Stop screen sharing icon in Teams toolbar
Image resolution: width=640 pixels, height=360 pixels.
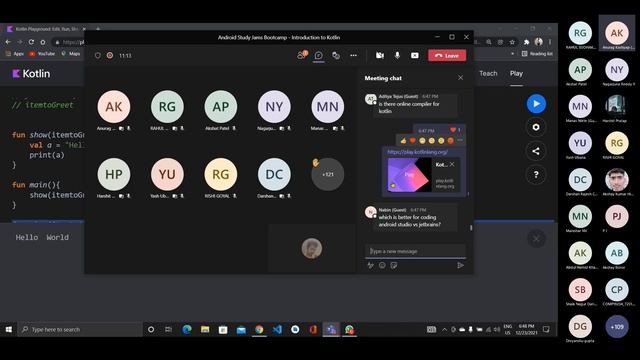pyautogui.click(x=415, y=55)
